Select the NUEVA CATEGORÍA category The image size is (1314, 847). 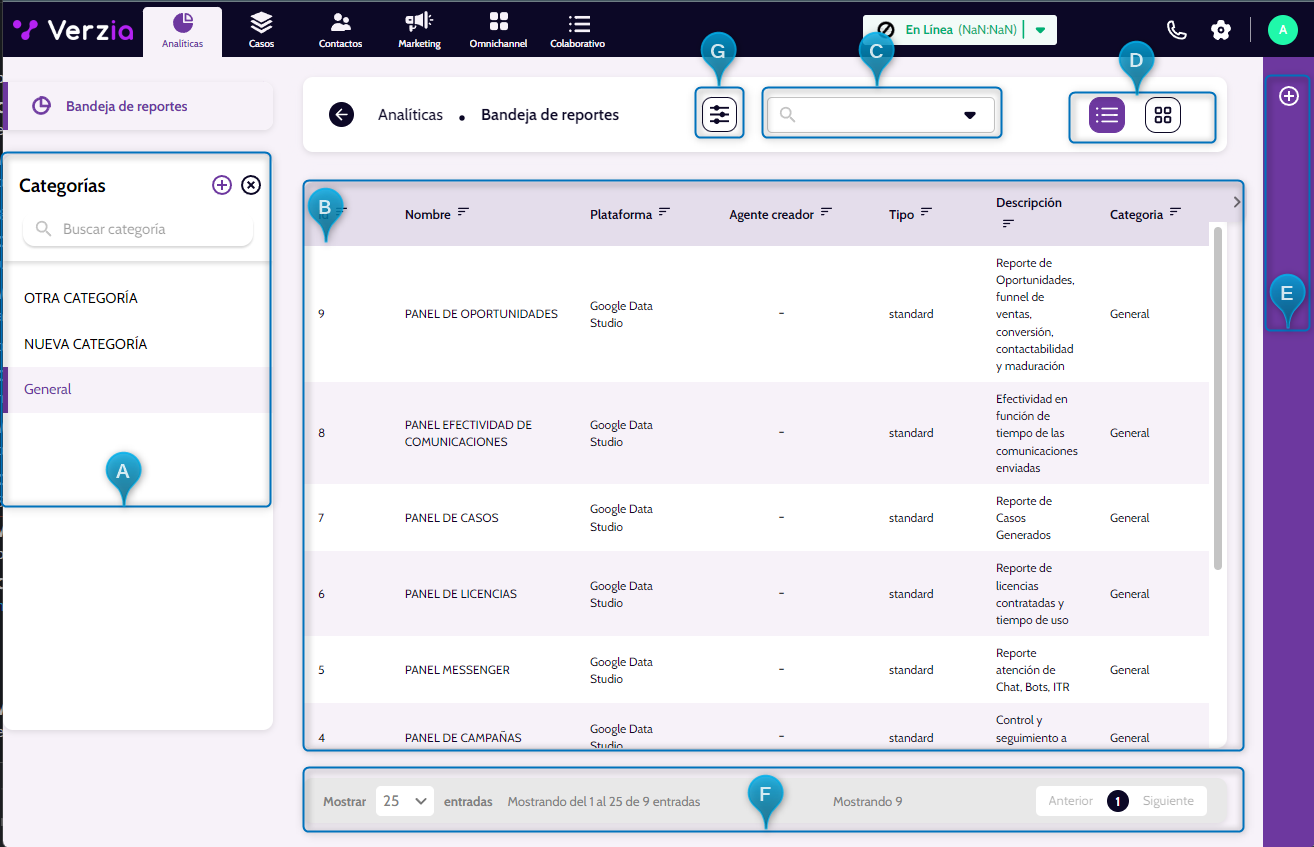(86, 344)
